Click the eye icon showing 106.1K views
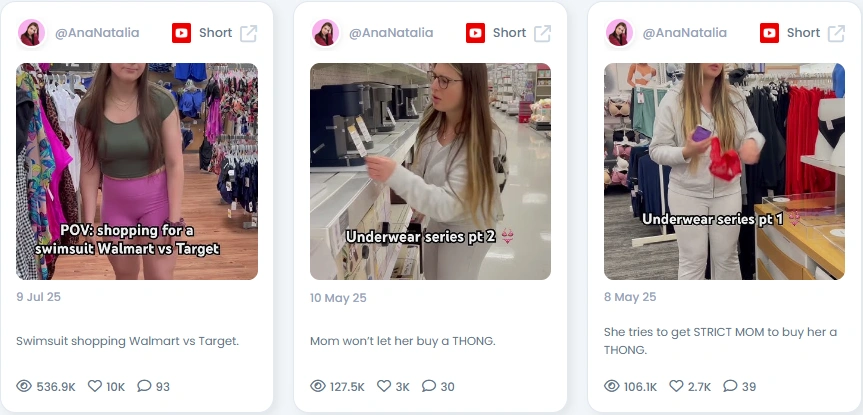Image resolution: width=863 pixels, height=415 pixels. tap(611, 386)
